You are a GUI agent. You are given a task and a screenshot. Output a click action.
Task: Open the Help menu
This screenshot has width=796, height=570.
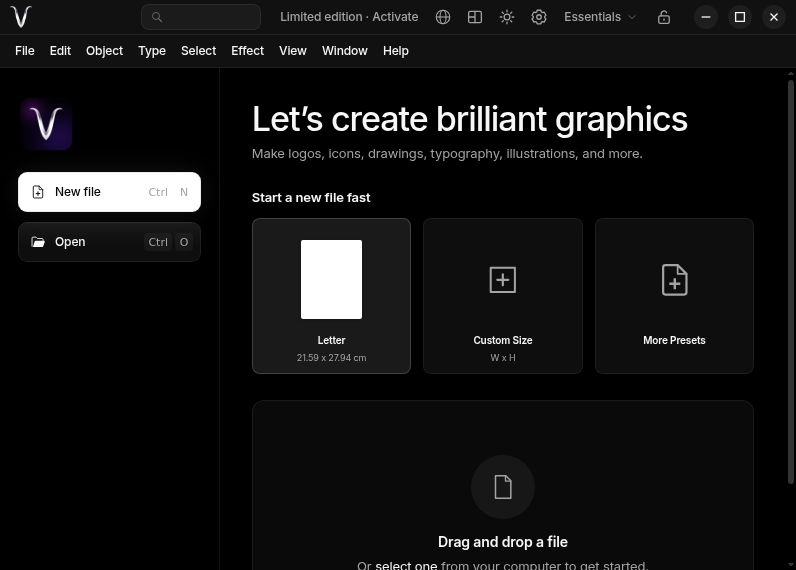(x=396, y=51)
